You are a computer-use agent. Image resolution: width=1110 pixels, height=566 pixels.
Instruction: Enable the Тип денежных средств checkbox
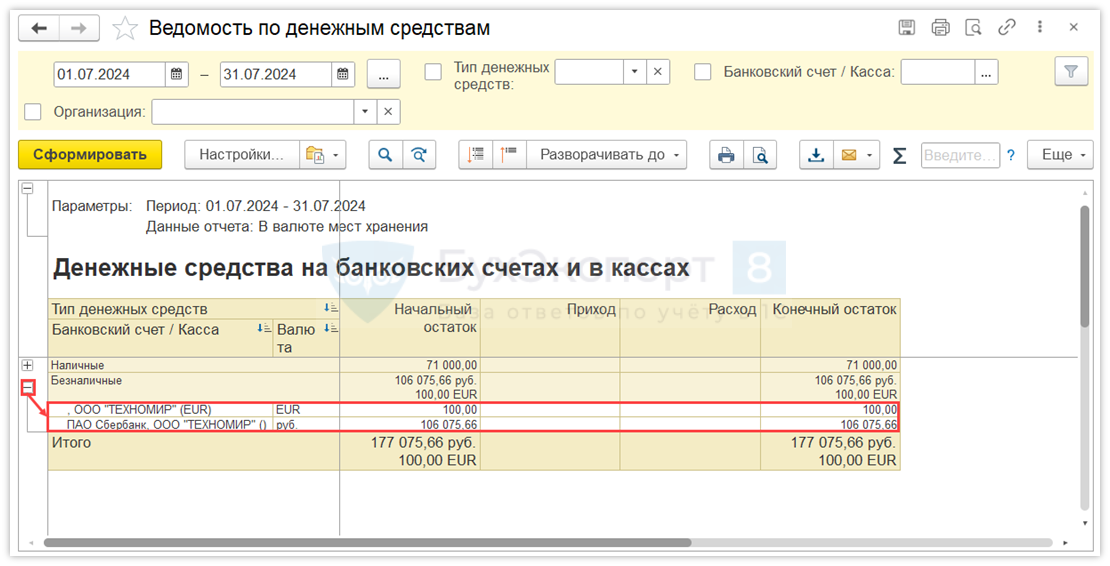(433, 72)
